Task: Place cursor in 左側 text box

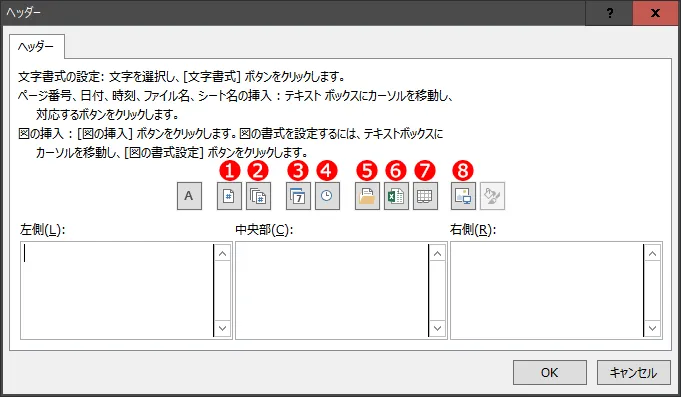Action: tap(117, 291)
